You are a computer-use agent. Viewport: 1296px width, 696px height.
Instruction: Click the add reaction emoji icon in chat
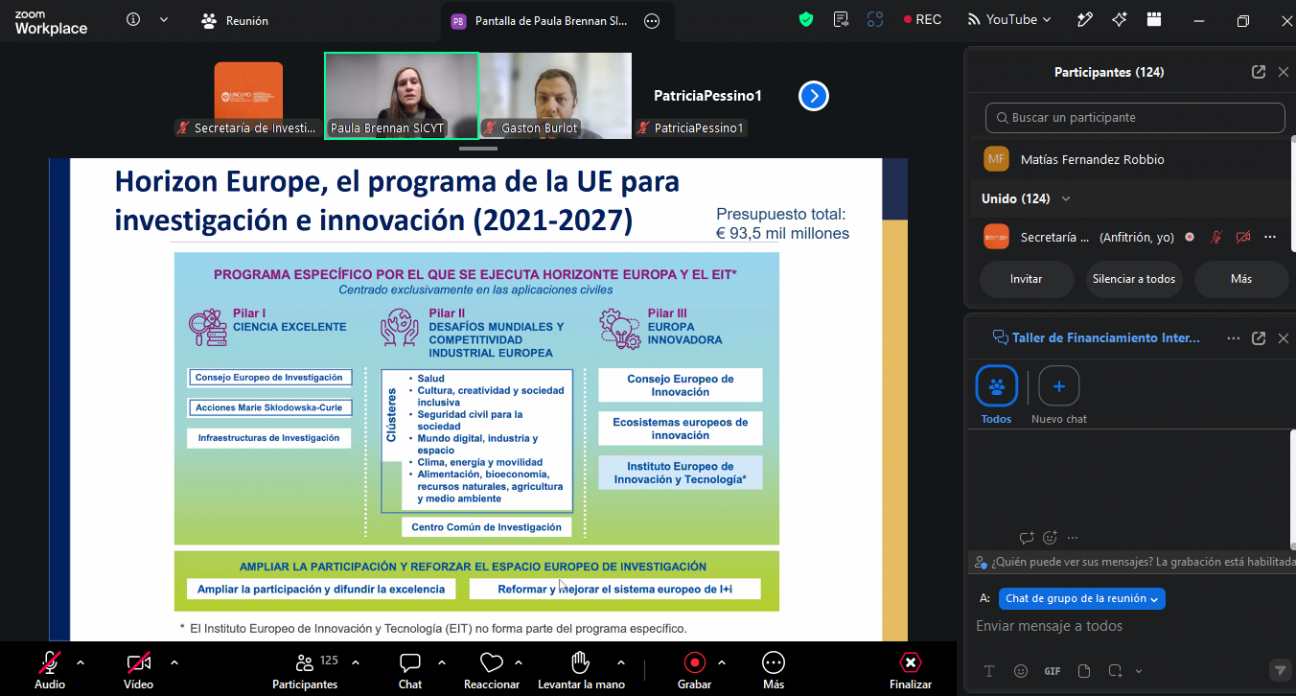point(1050,538)
